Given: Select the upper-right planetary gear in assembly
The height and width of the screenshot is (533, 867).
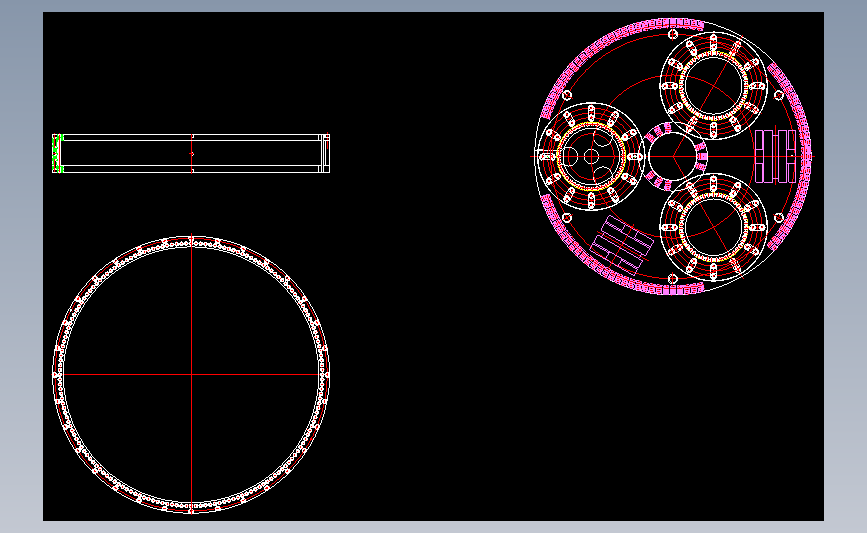Looking at the screenshot, I should pos(713,86).
